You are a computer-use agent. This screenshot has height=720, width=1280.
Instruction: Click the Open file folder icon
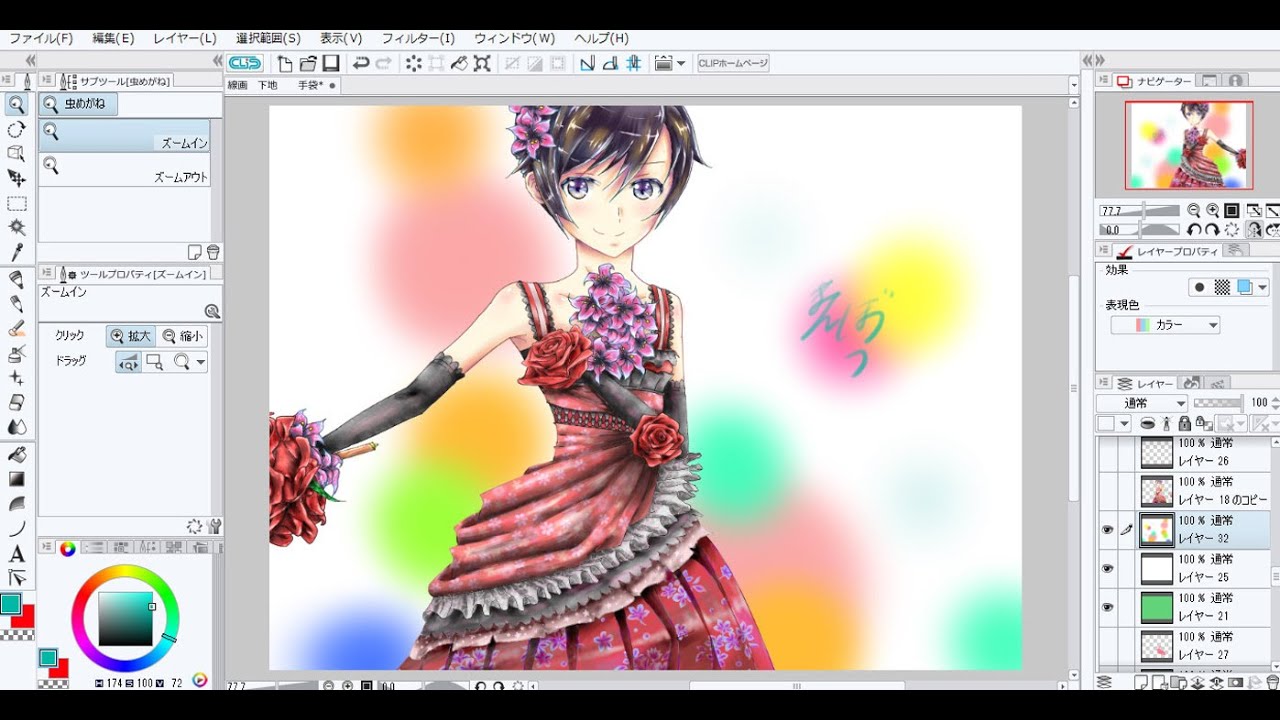(308, 63)
